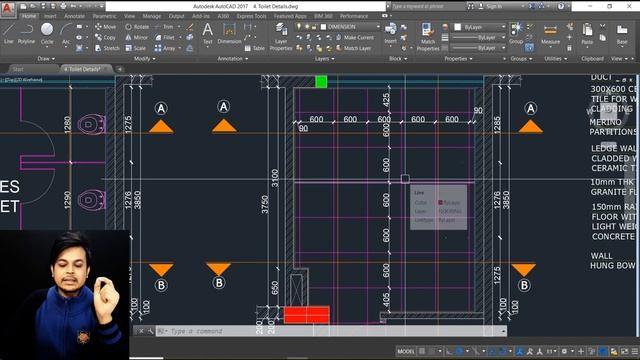The height and width of the screenshot is (360, 640).
Task: Open Layer Properties manager
Action: [x=281, y=37]
